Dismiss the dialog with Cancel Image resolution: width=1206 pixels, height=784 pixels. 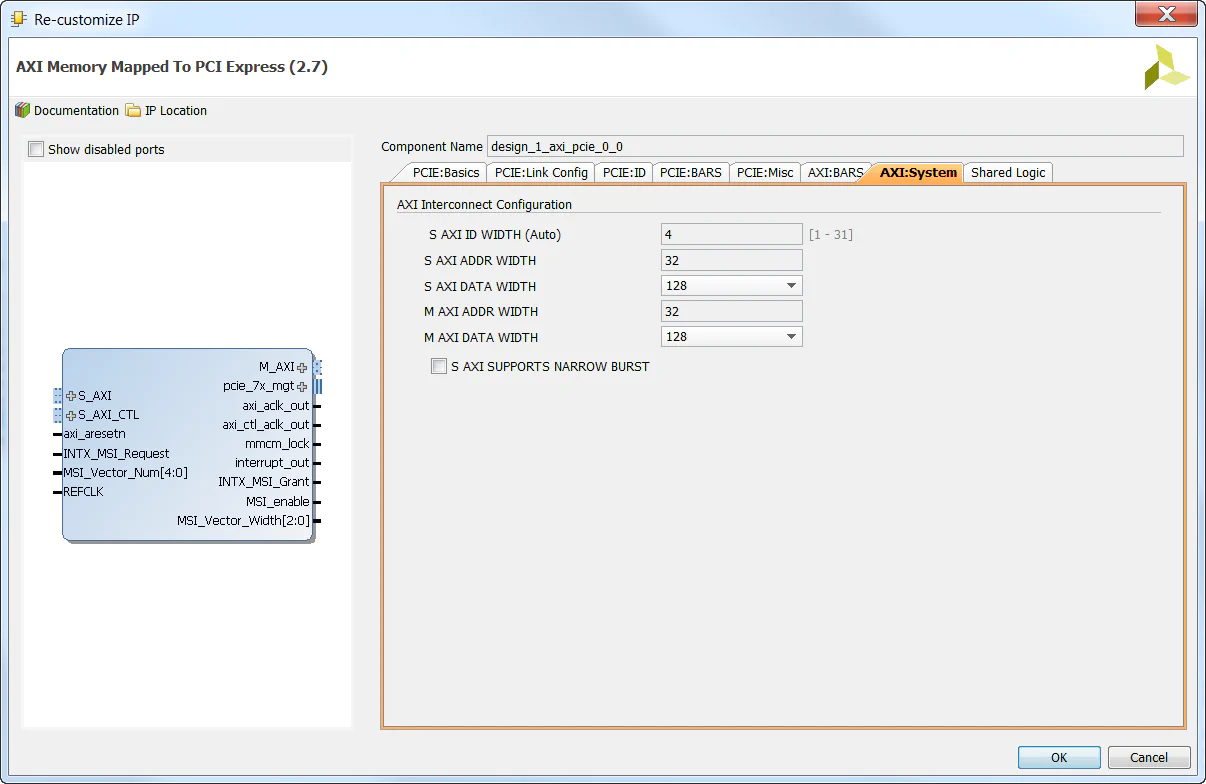pos(1148,757)
